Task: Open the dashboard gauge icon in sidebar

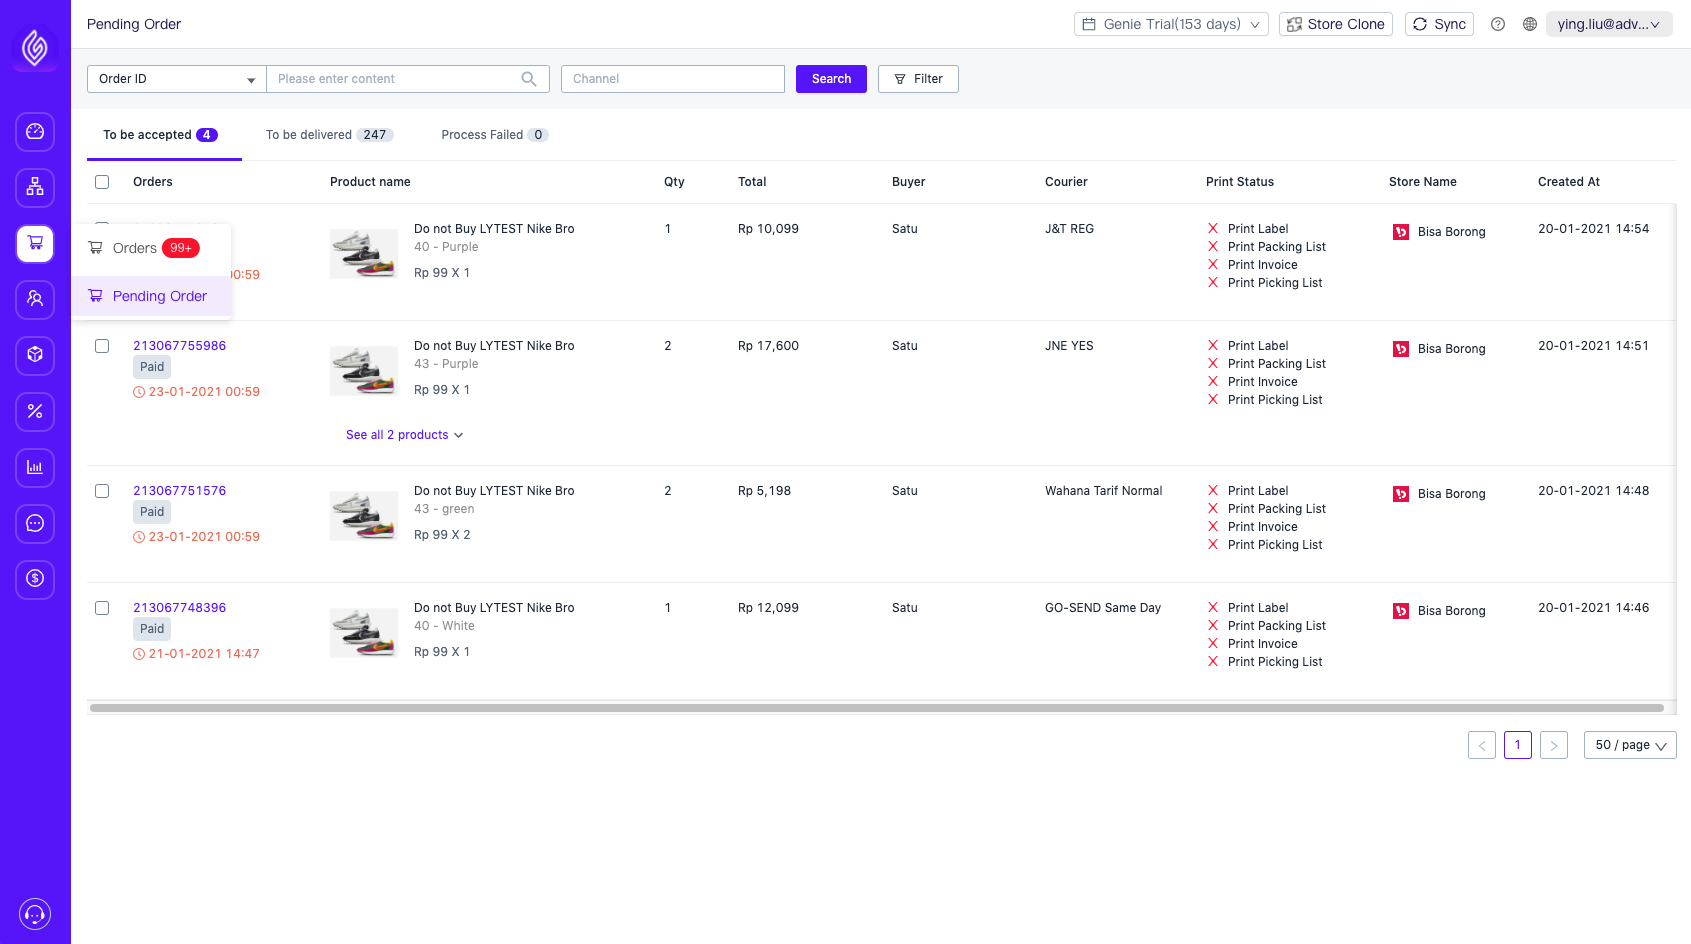Action: pos(35,132)
